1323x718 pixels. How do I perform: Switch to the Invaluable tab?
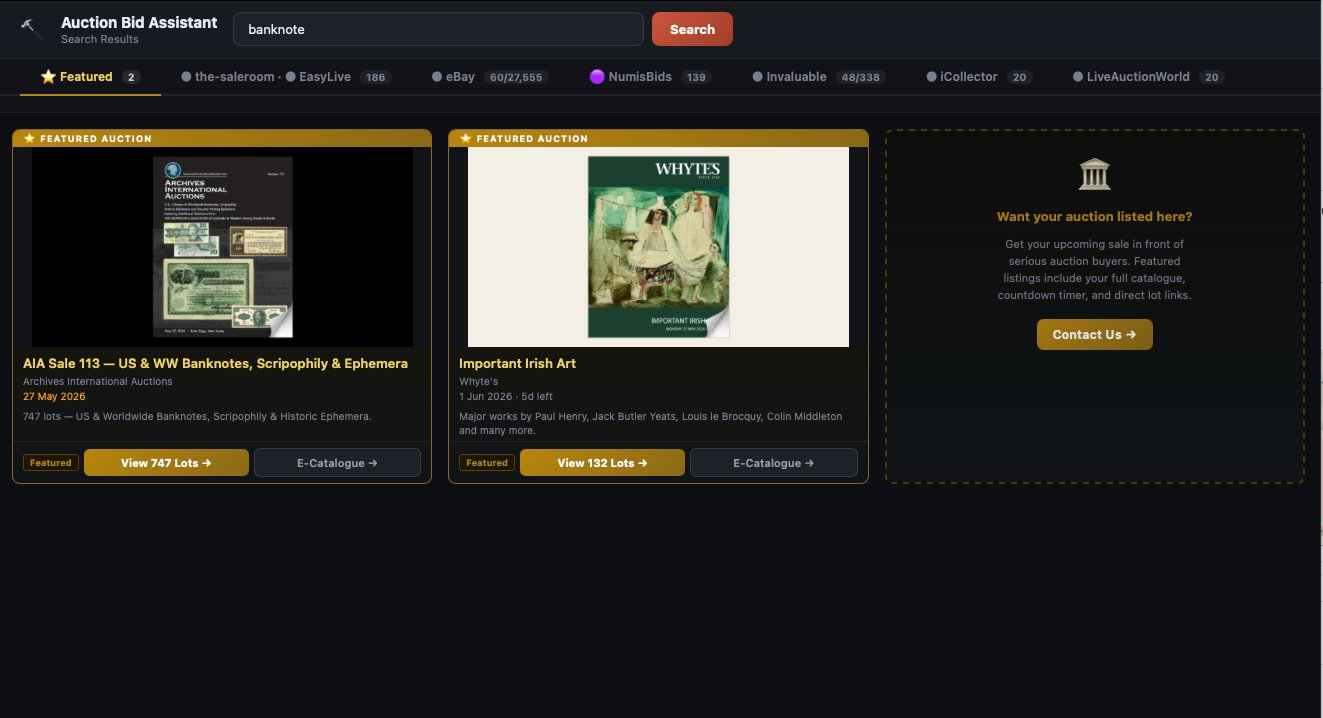818,76
